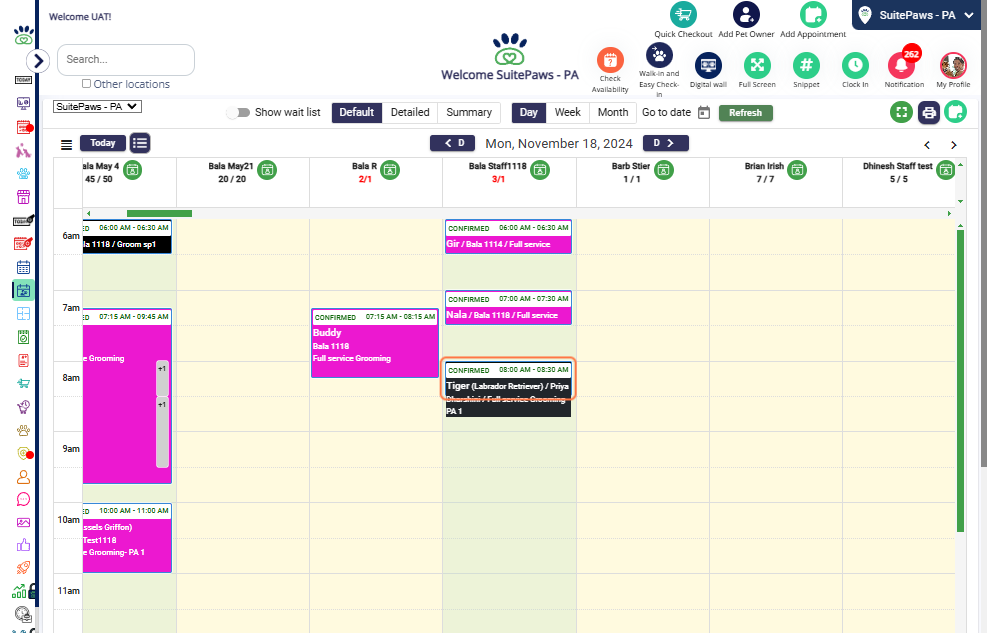
Task: Click the green expand icon above calendar
Action: [901, 113]
